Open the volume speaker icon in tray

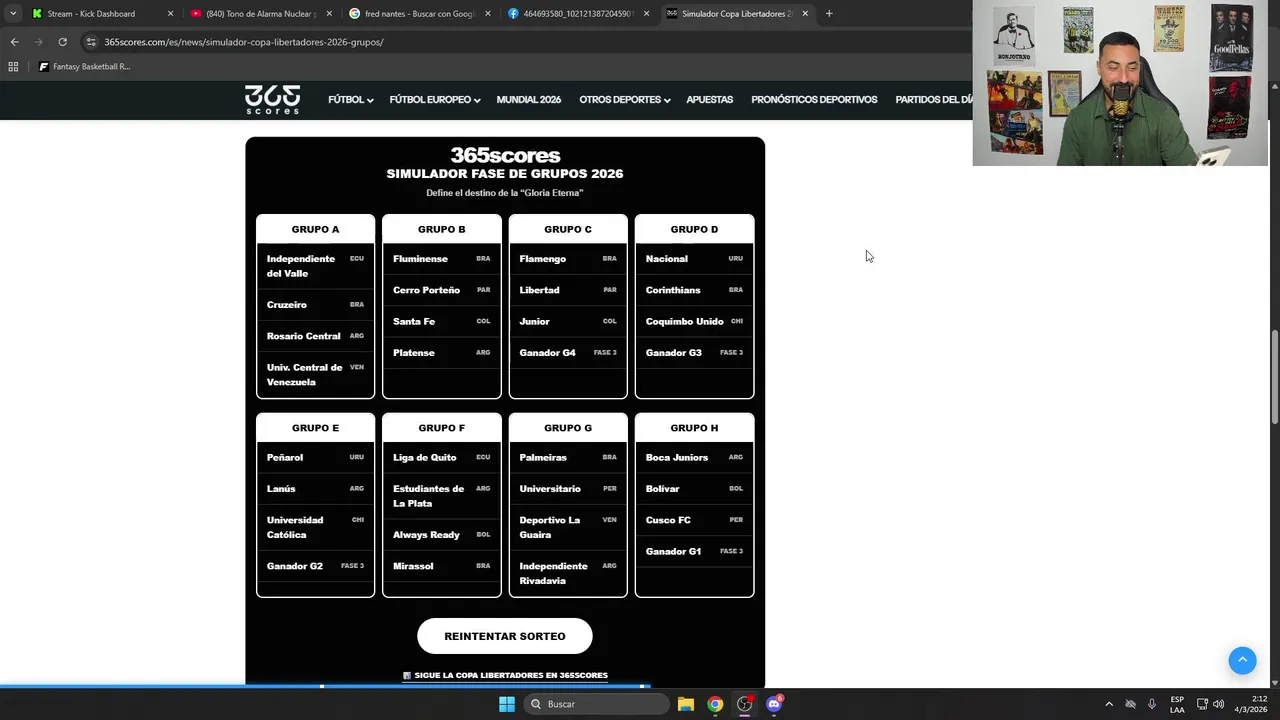(x=1218, y=704)
